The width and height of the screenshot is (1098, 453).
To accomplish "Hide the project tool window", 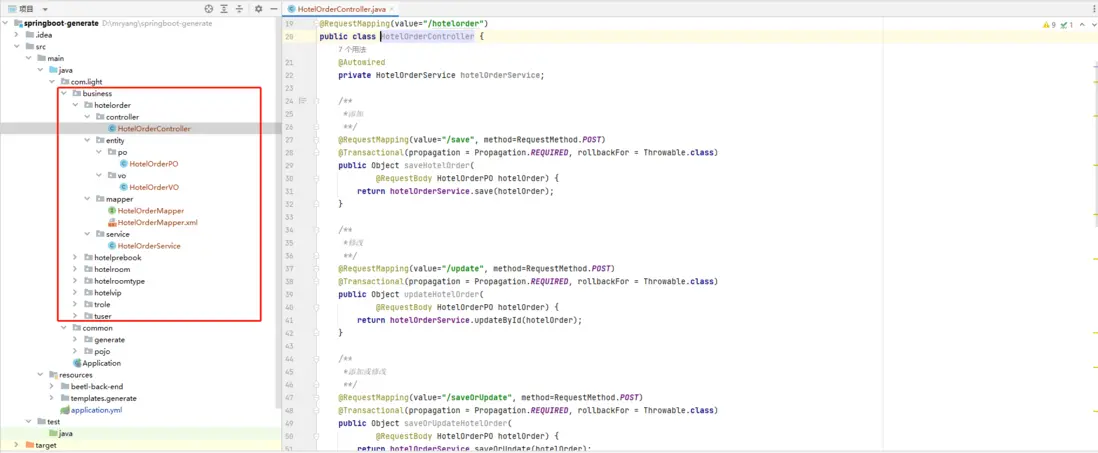I will pyautogui.click(x=273, y=9).
